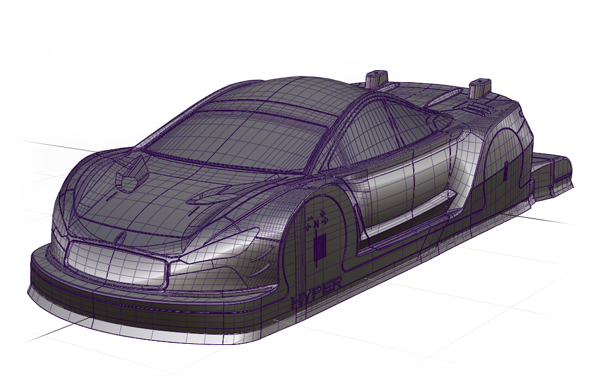Viewport: 590px width, 392px height.
Task: Select the rear wing extension
Action: tap(553, 174)
